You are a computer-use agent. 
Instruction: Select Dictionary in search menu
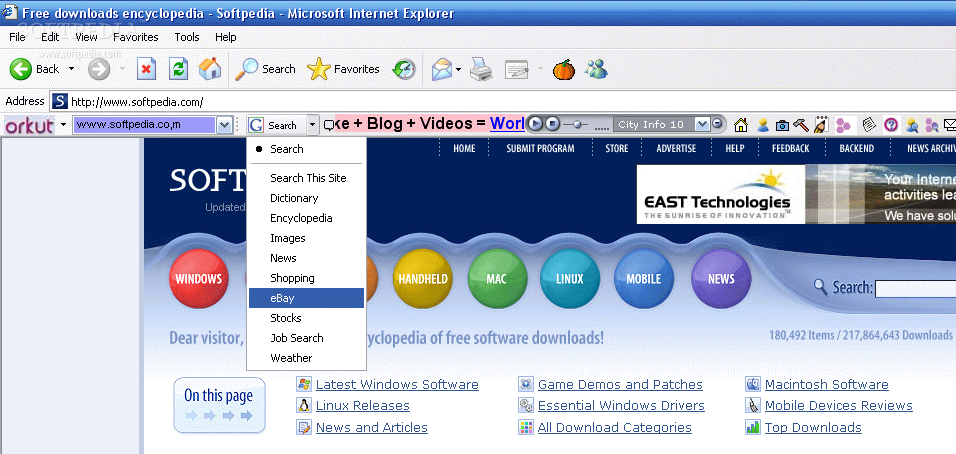306,198
